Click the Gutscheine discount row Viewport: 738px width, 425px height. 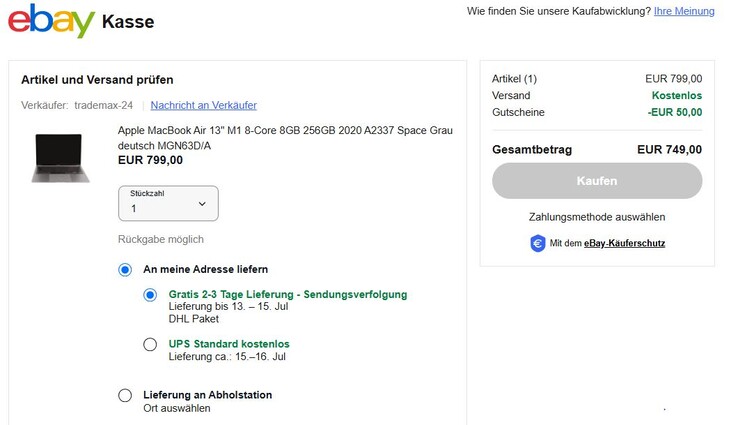point(597,113)
